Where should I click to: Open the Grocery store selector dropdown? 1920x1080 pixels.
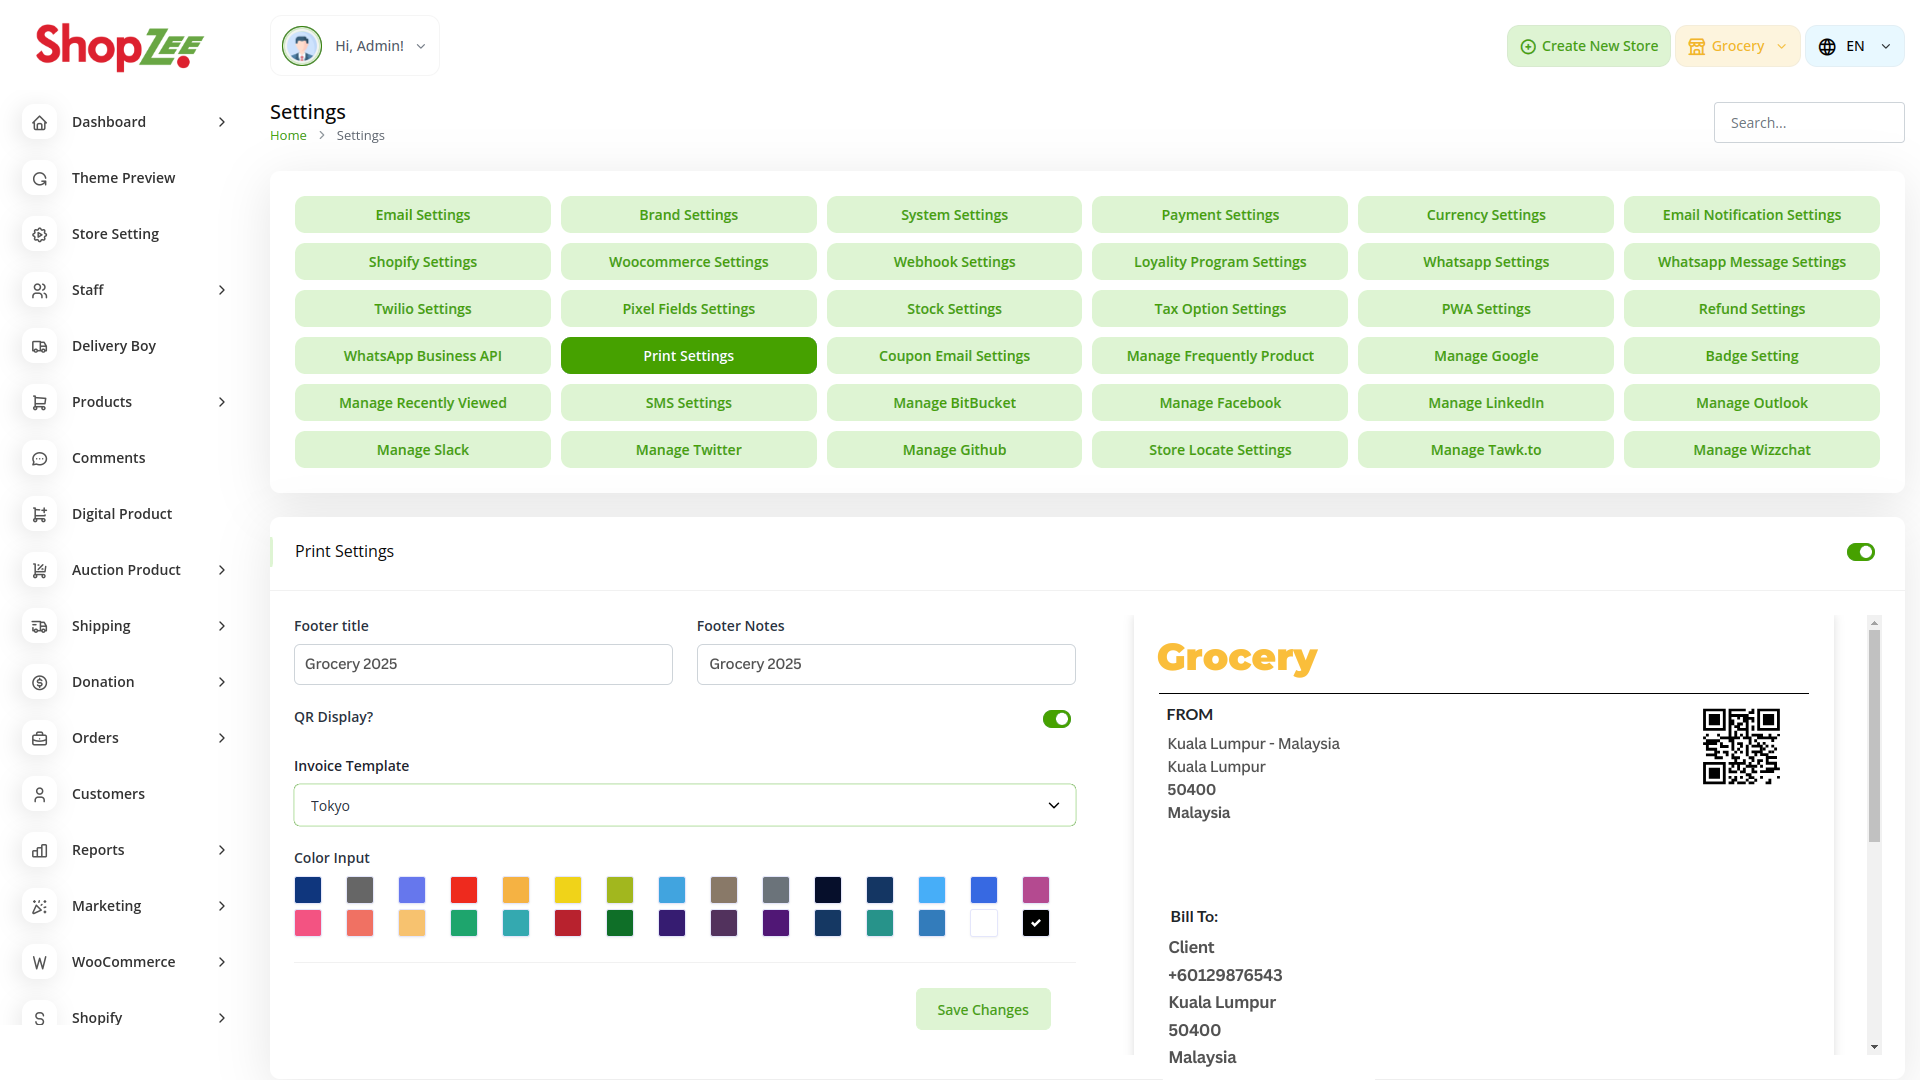(1737, 46)
